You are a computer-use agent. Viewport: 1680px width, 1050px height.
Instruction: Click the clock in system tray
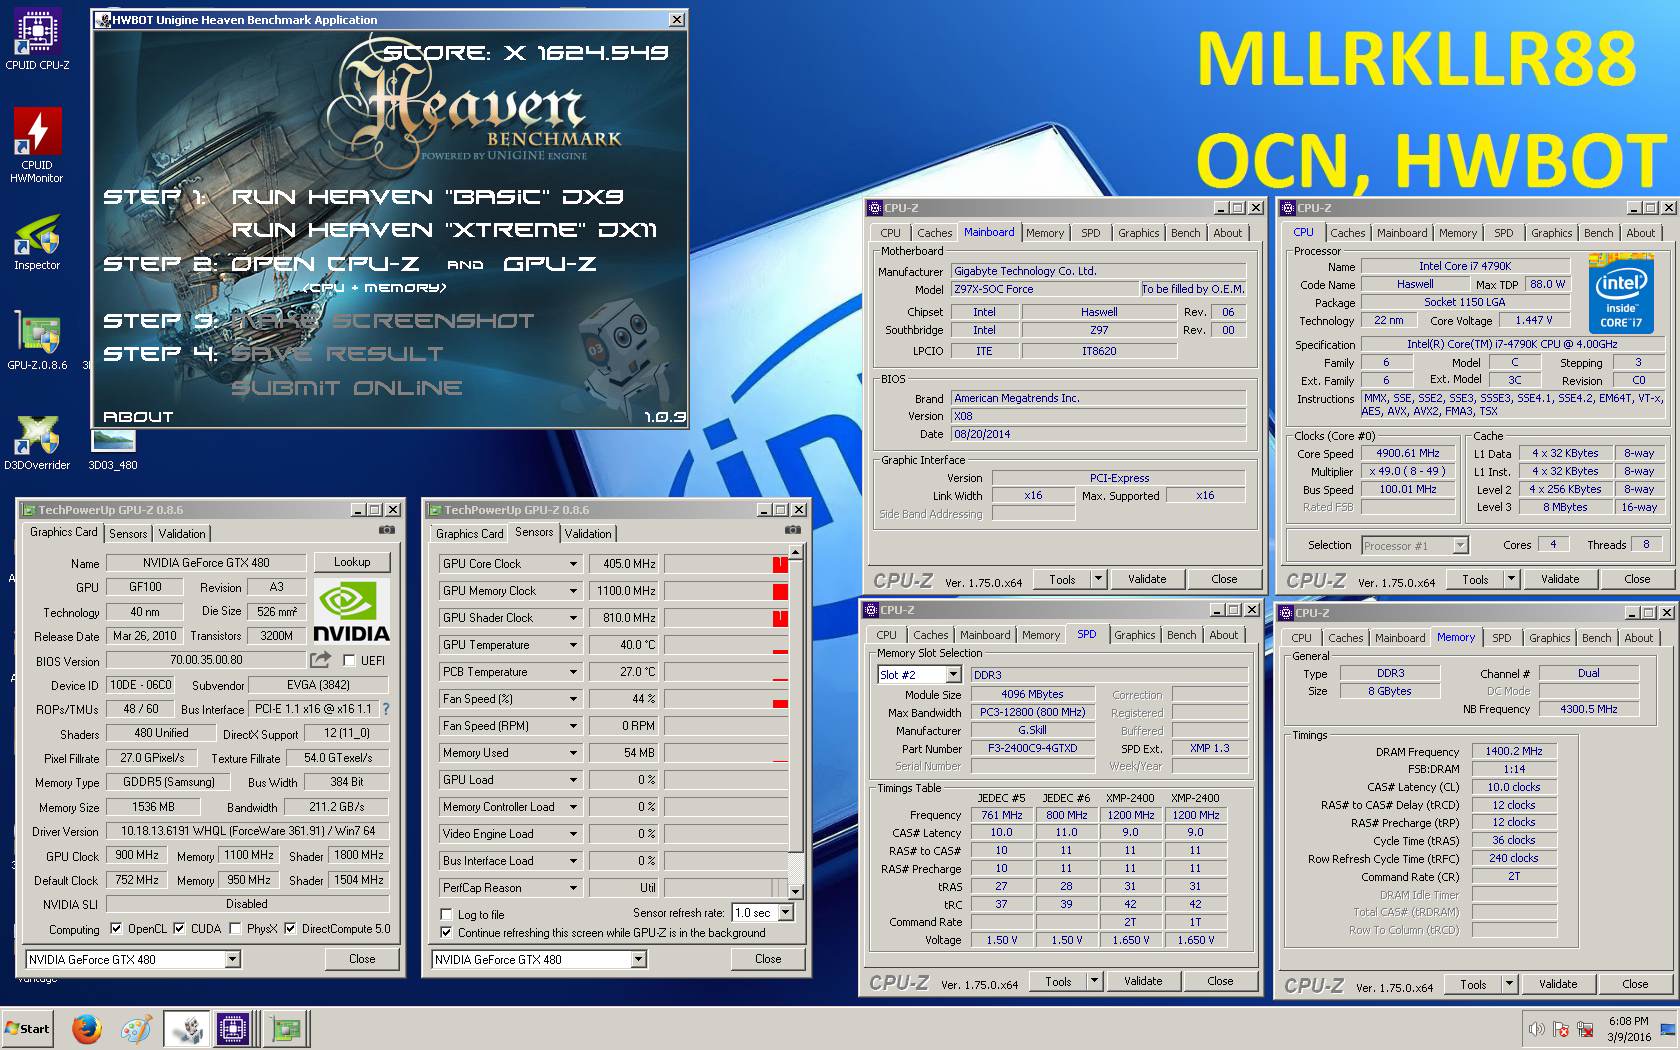coord(1629,1029)
